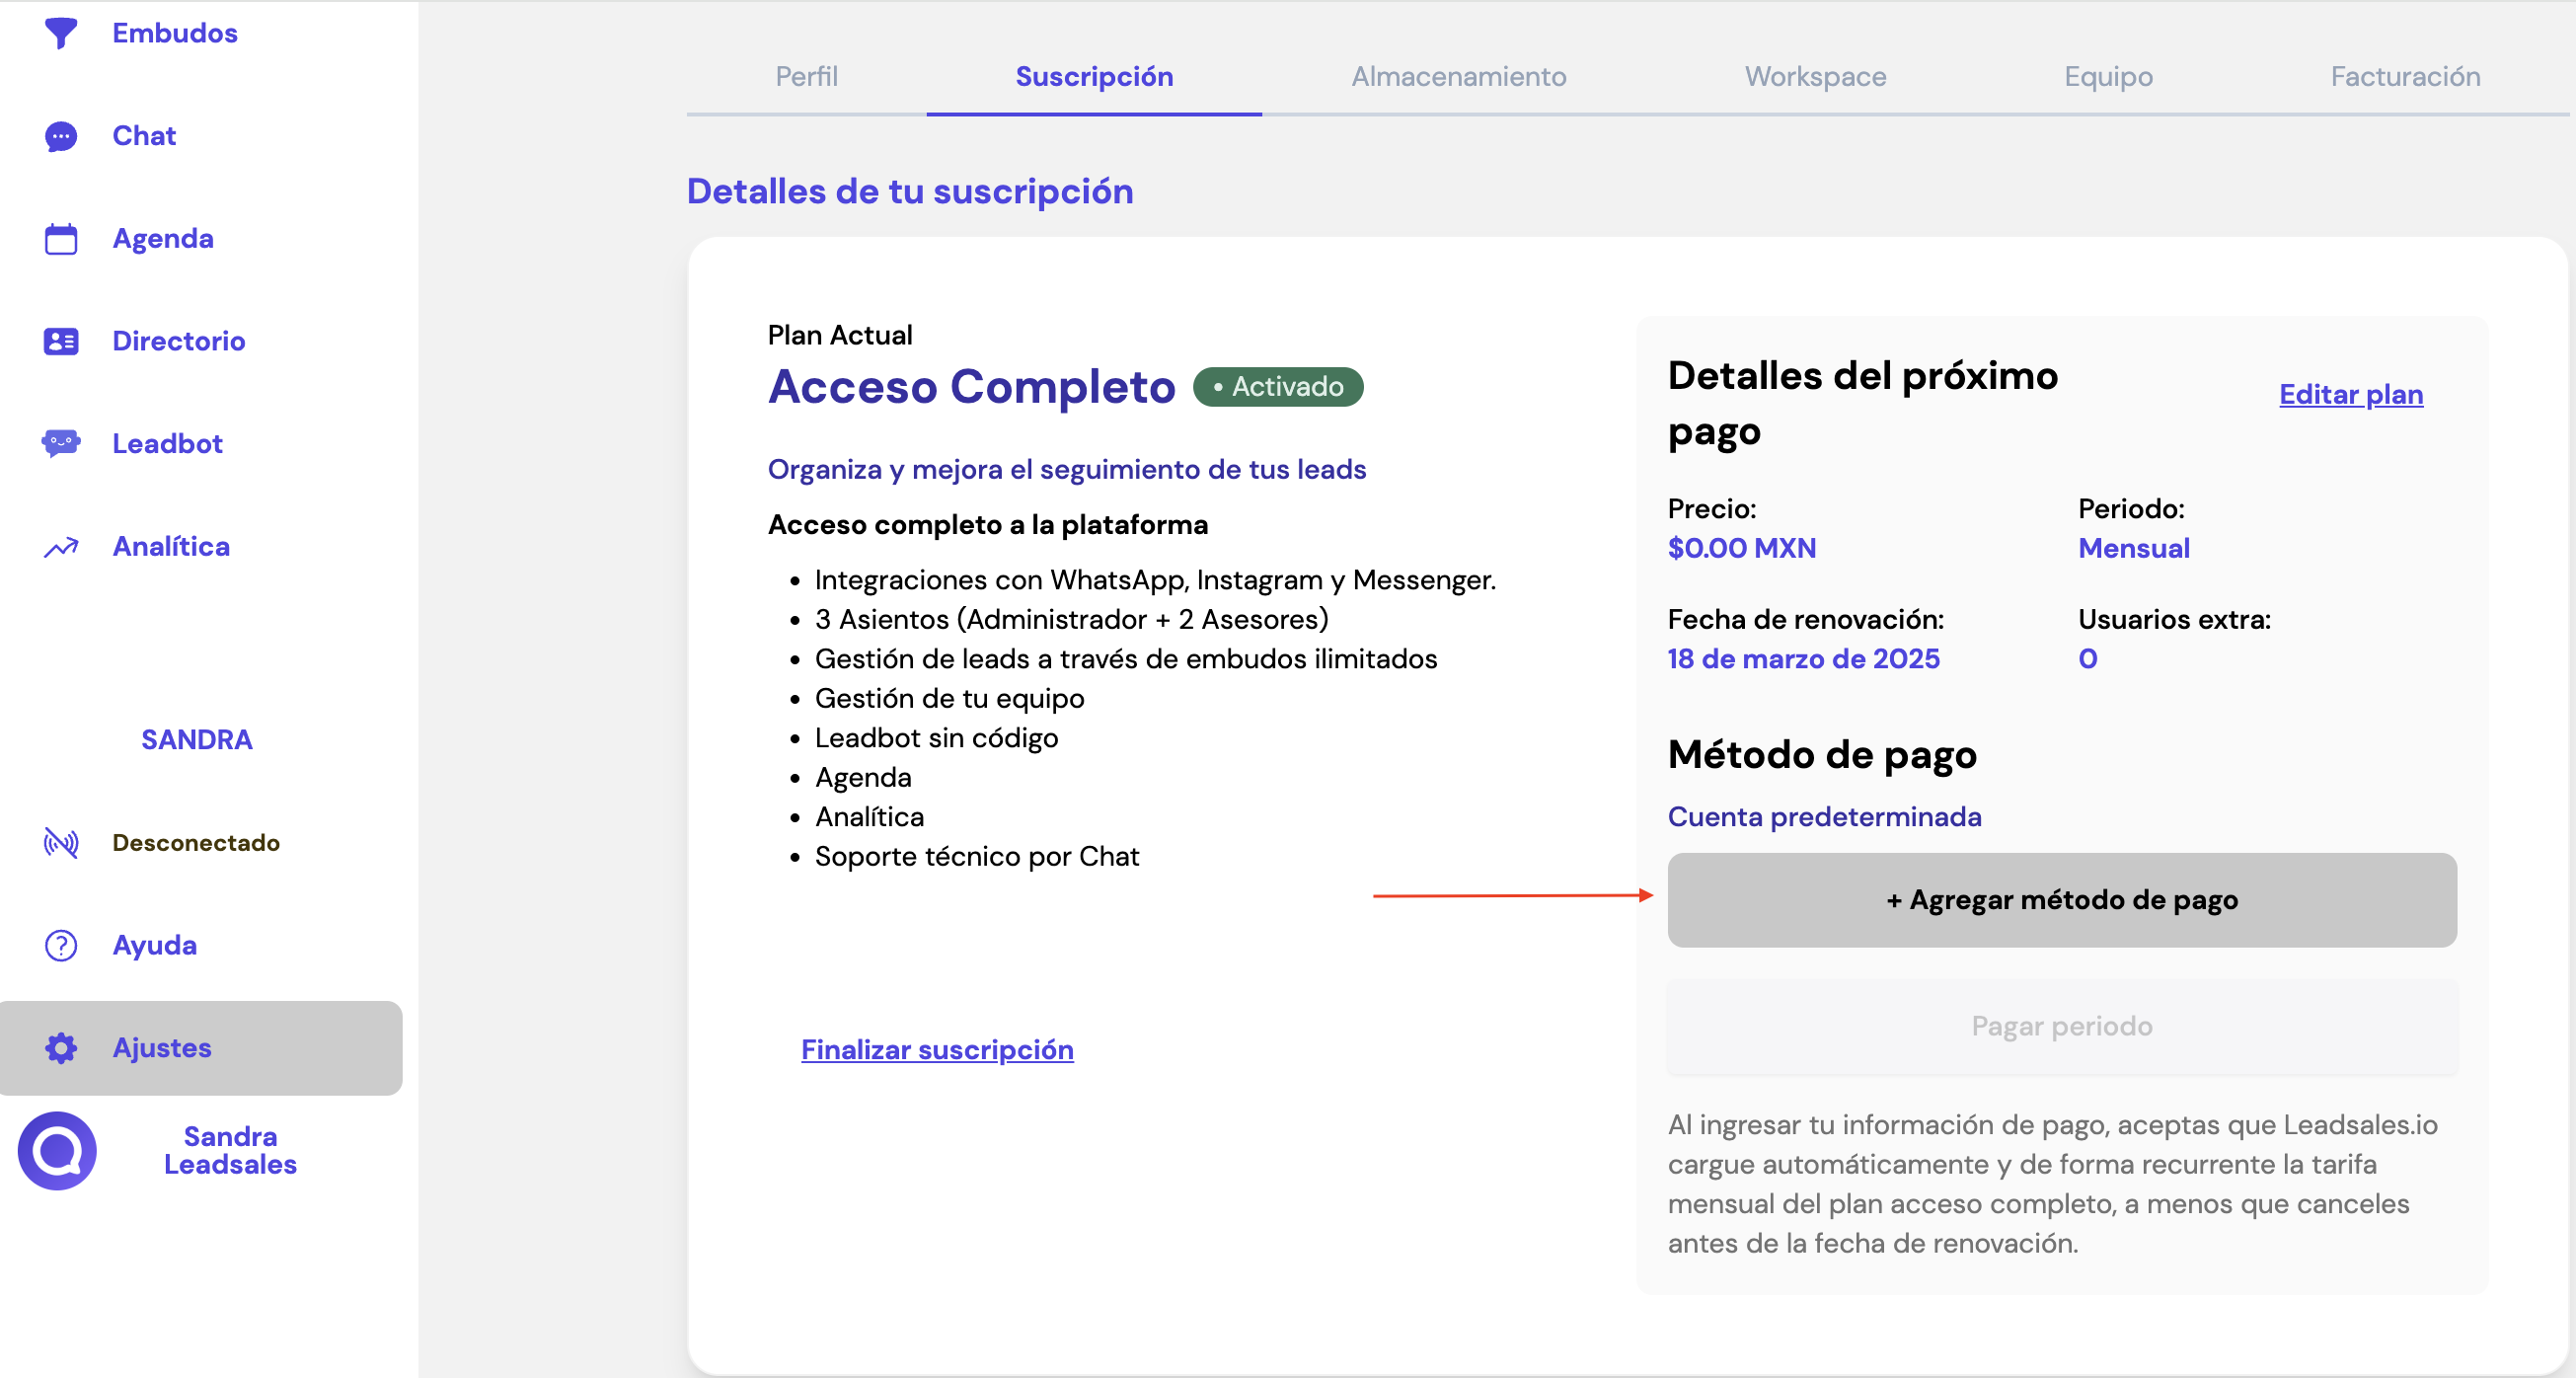The width and height of the screenshot is (2576, 1378).
Task: Go to Agenda in sidebar
Action: [x=163, y=239]
